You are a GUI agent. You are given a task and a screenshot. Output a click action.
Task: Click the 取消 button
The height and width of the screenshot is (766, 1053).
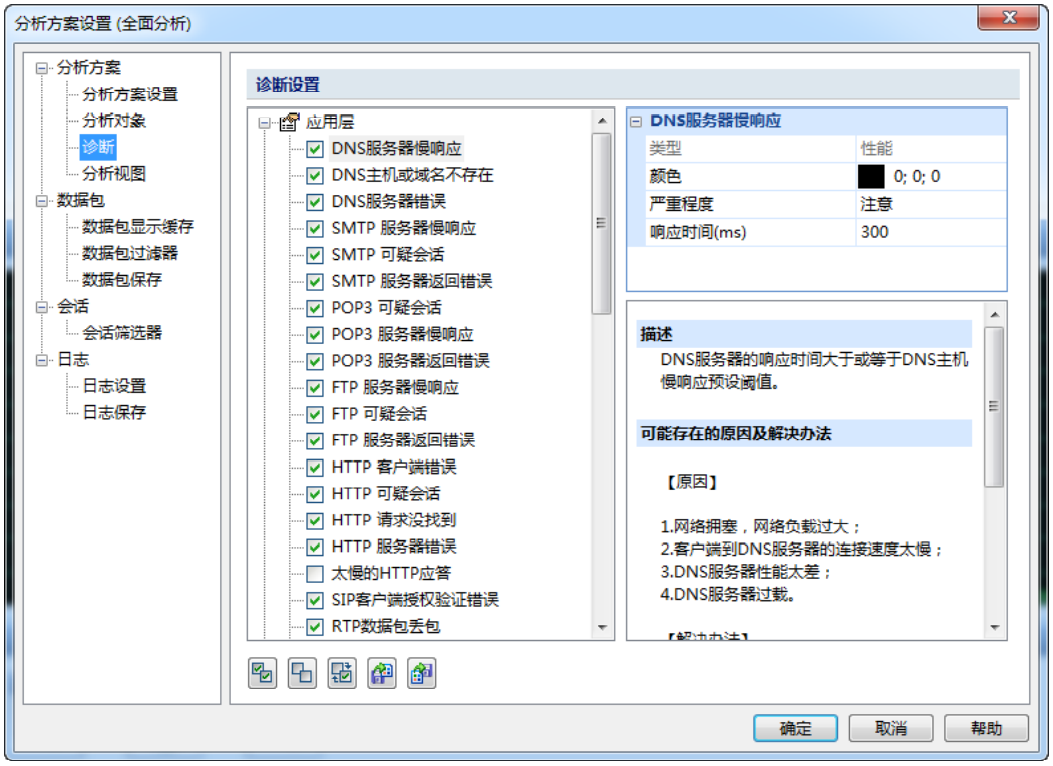pyautogui.click(x=891, y=728)
